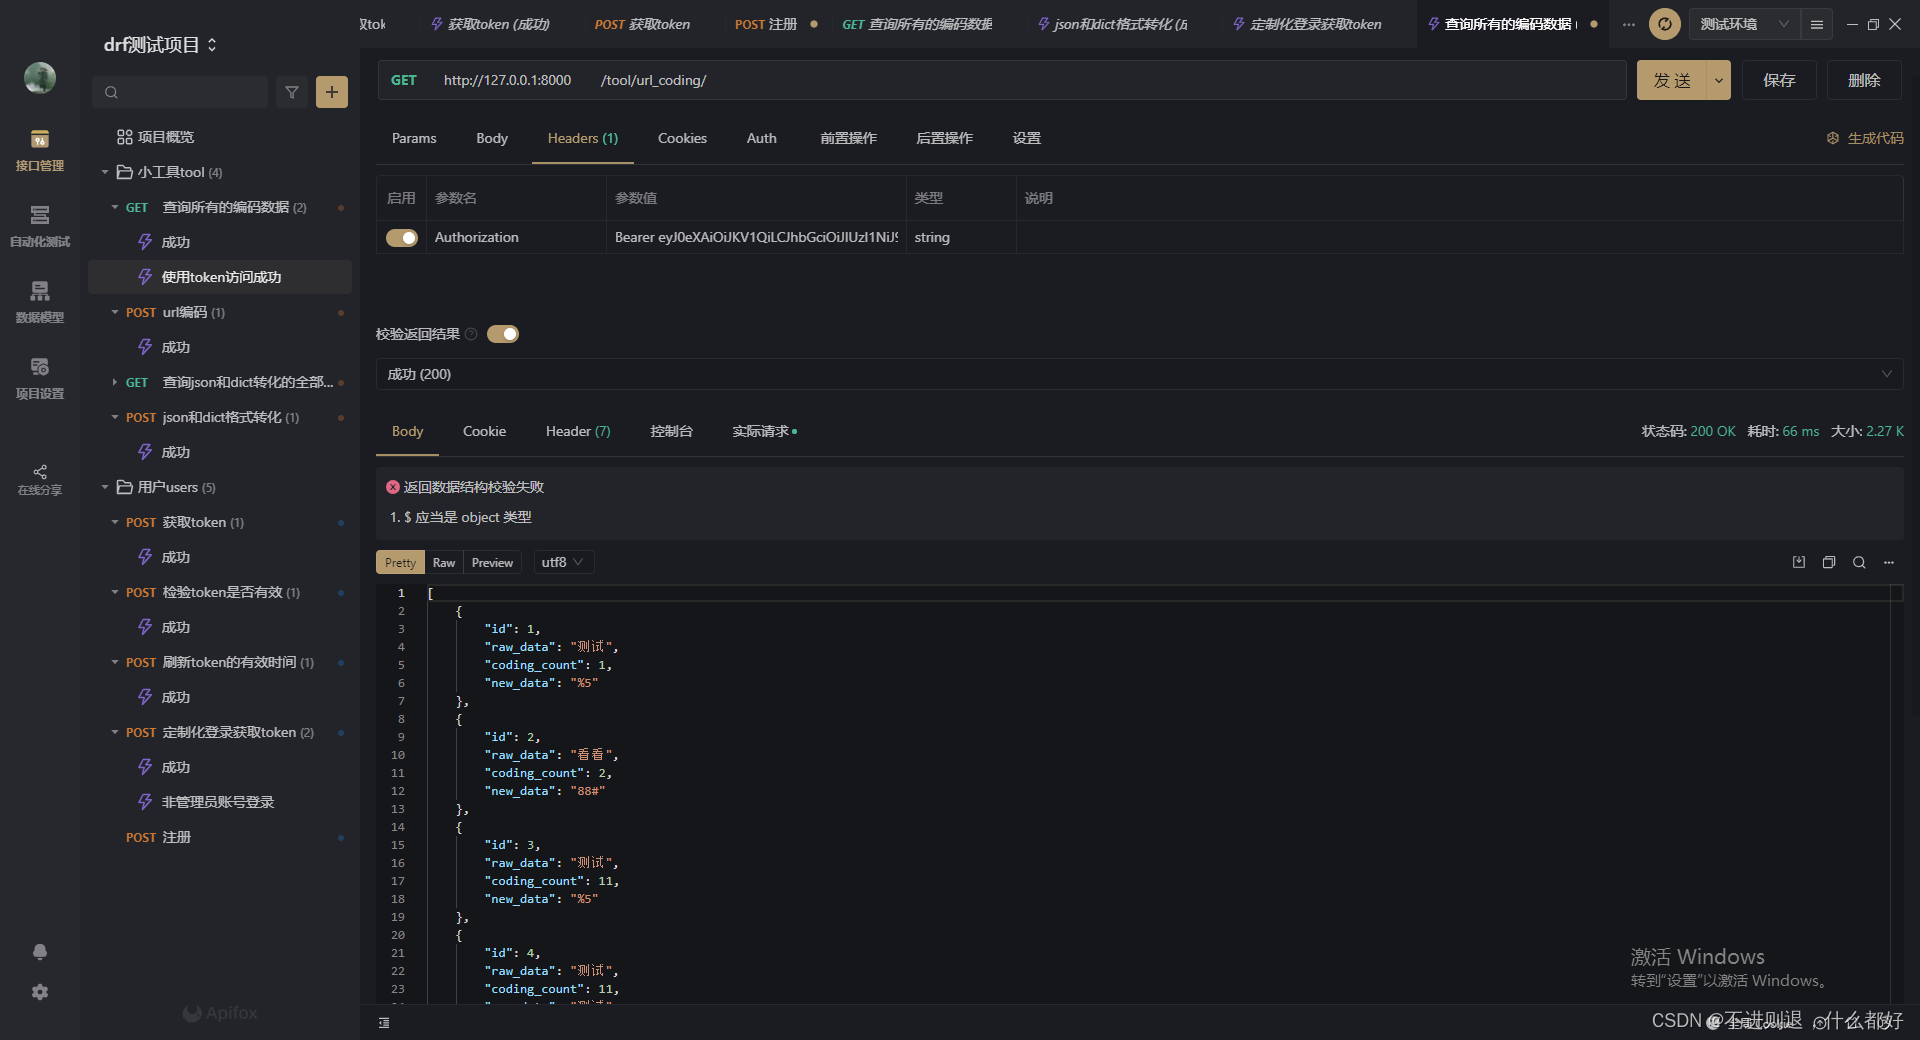Click the 保存 button
Screen dimensions: 1920x1040
(x=1779, y=80)
